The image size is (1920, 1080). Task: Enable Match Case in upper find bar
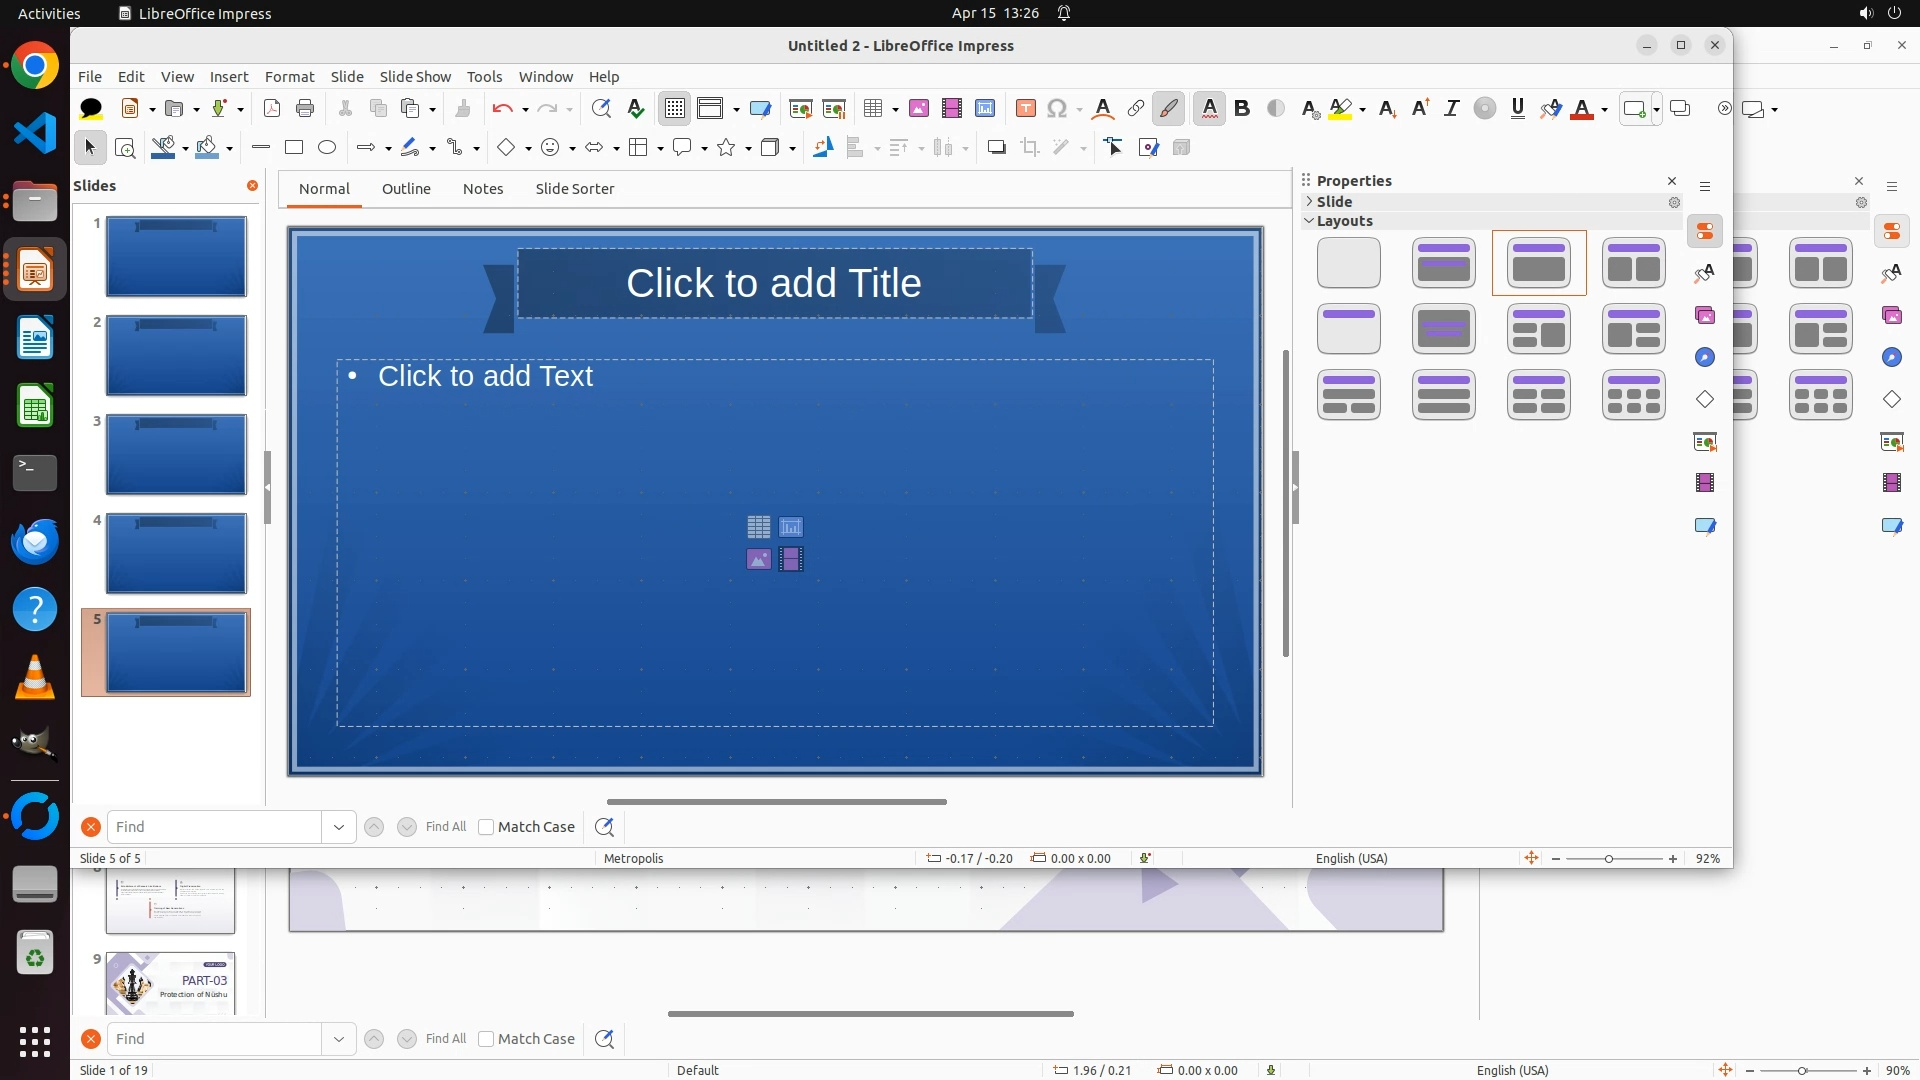click(x=487, y=827)
